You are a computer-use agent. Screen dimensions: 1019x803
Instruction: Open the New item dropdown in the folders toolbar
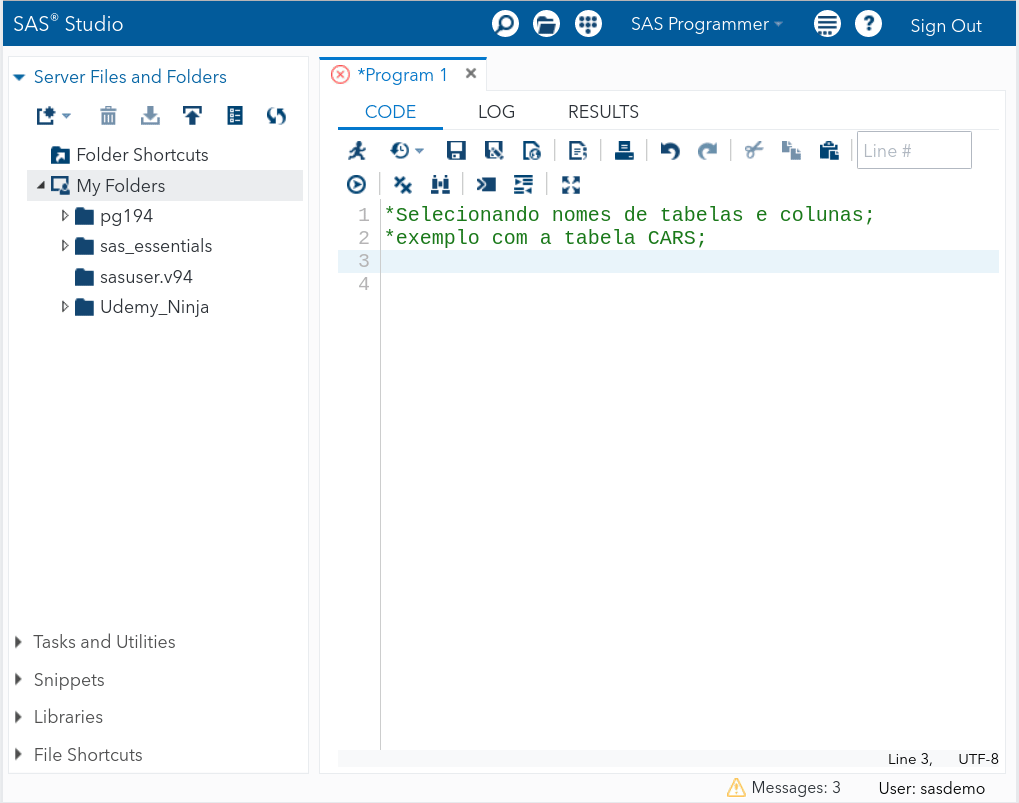coord(53,116)
